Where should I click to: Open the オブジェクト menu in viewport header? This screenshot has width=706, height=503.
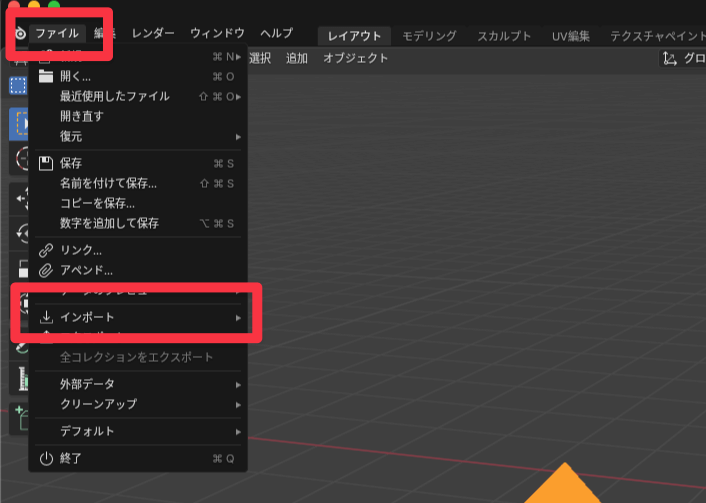[356, 59]
